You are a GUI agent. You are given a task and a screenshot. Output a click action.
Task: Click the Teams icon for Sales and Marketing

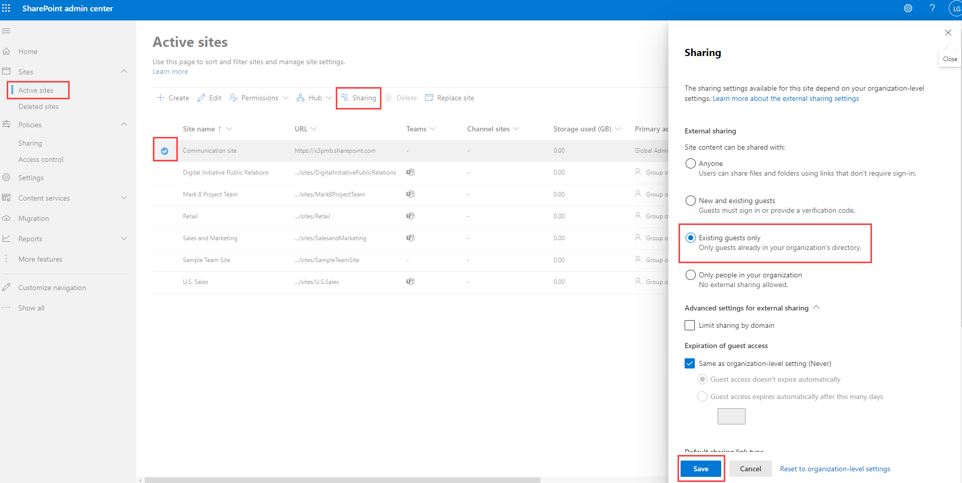[410, 238]
